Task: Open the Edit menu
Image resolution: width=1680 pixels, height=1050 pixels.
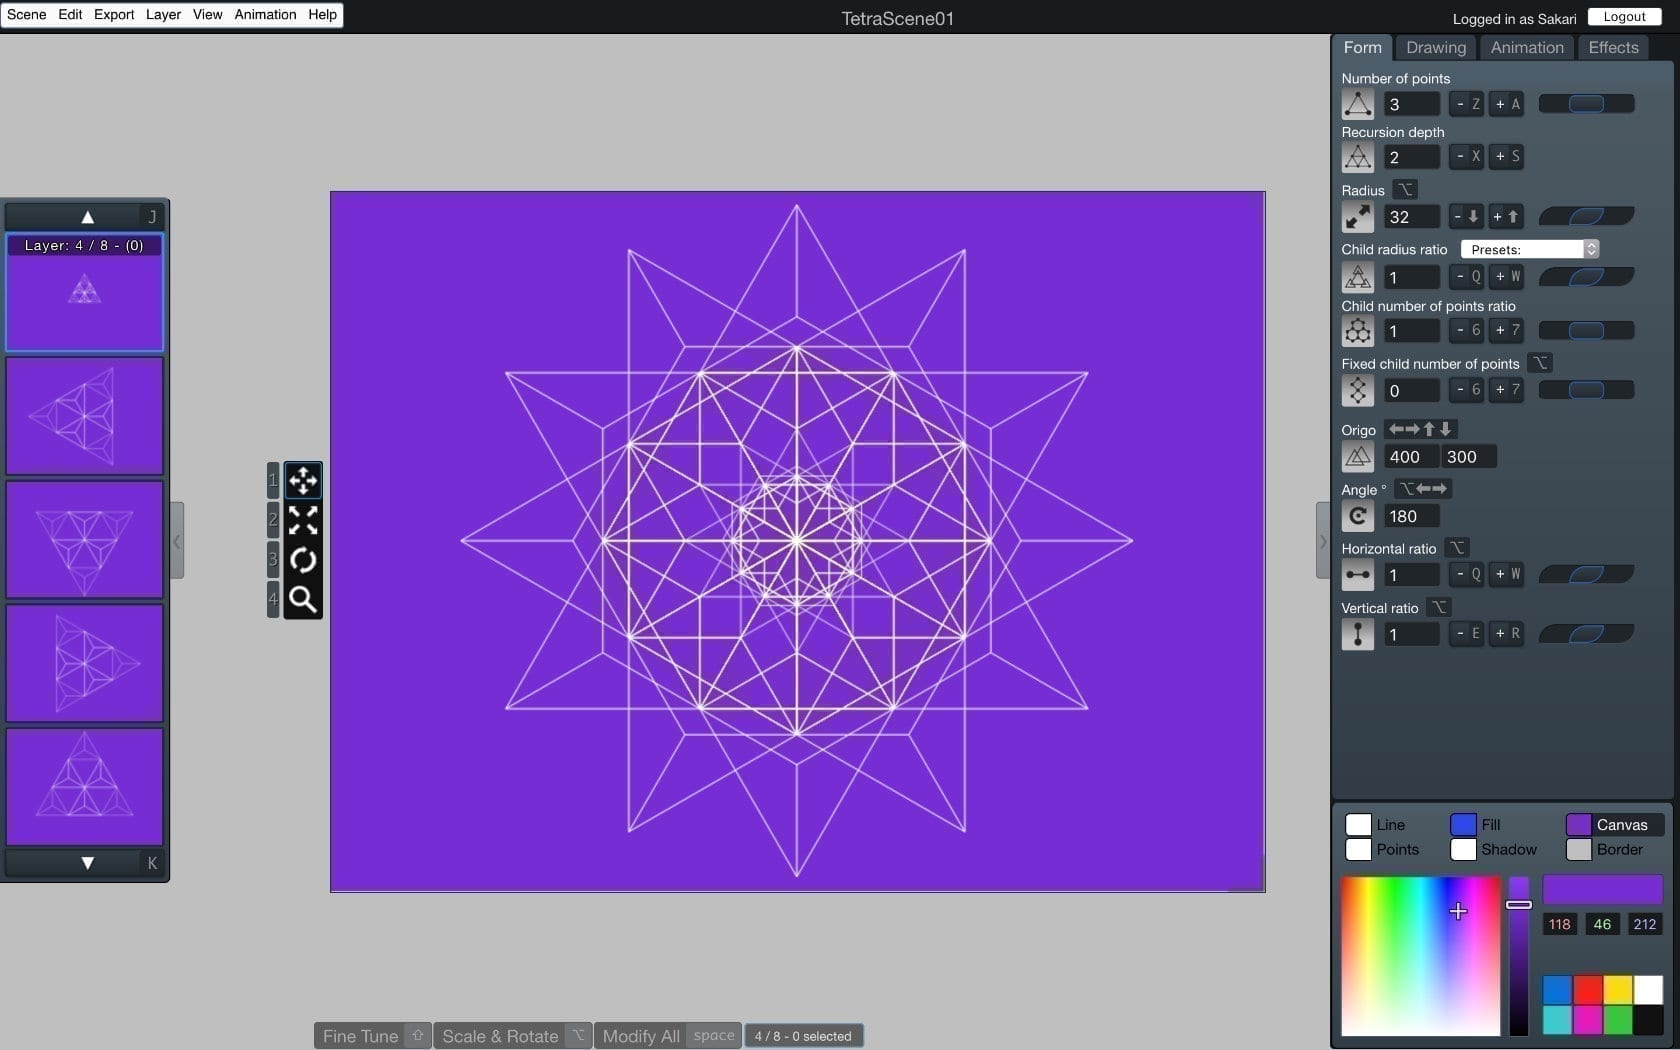Action: (70, 15)
